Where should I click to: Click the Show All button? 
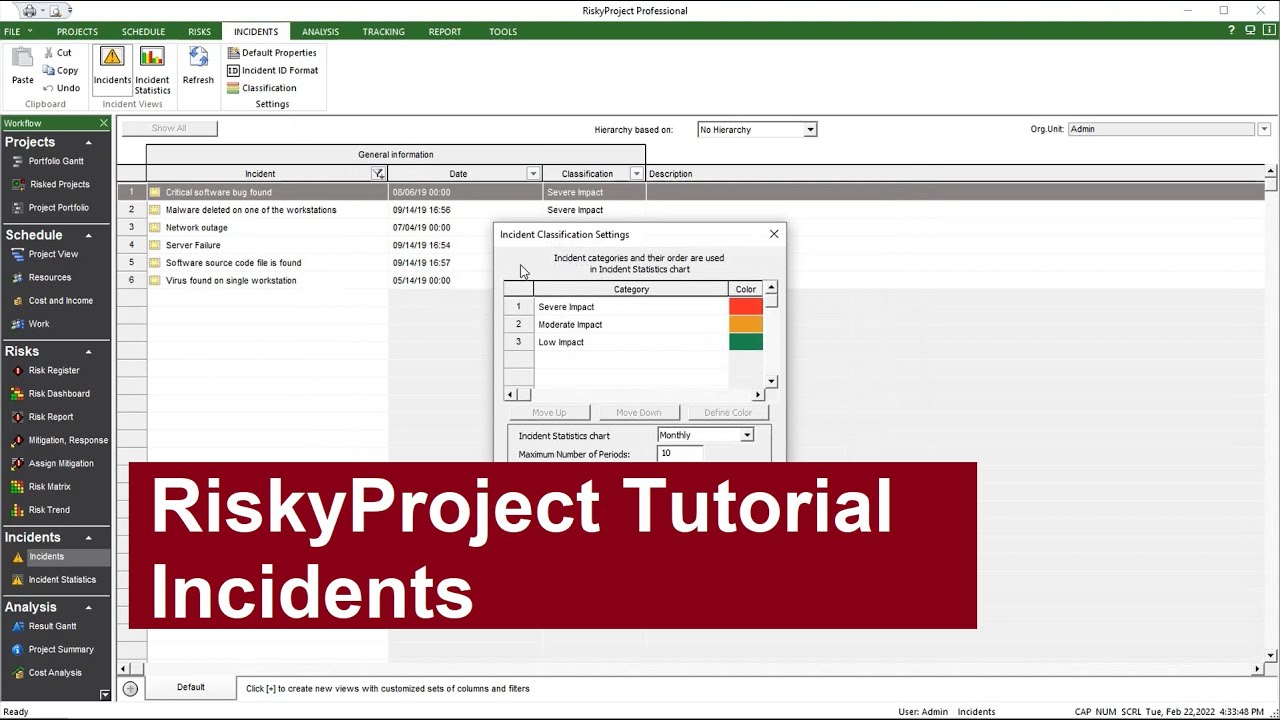[169, 128]
